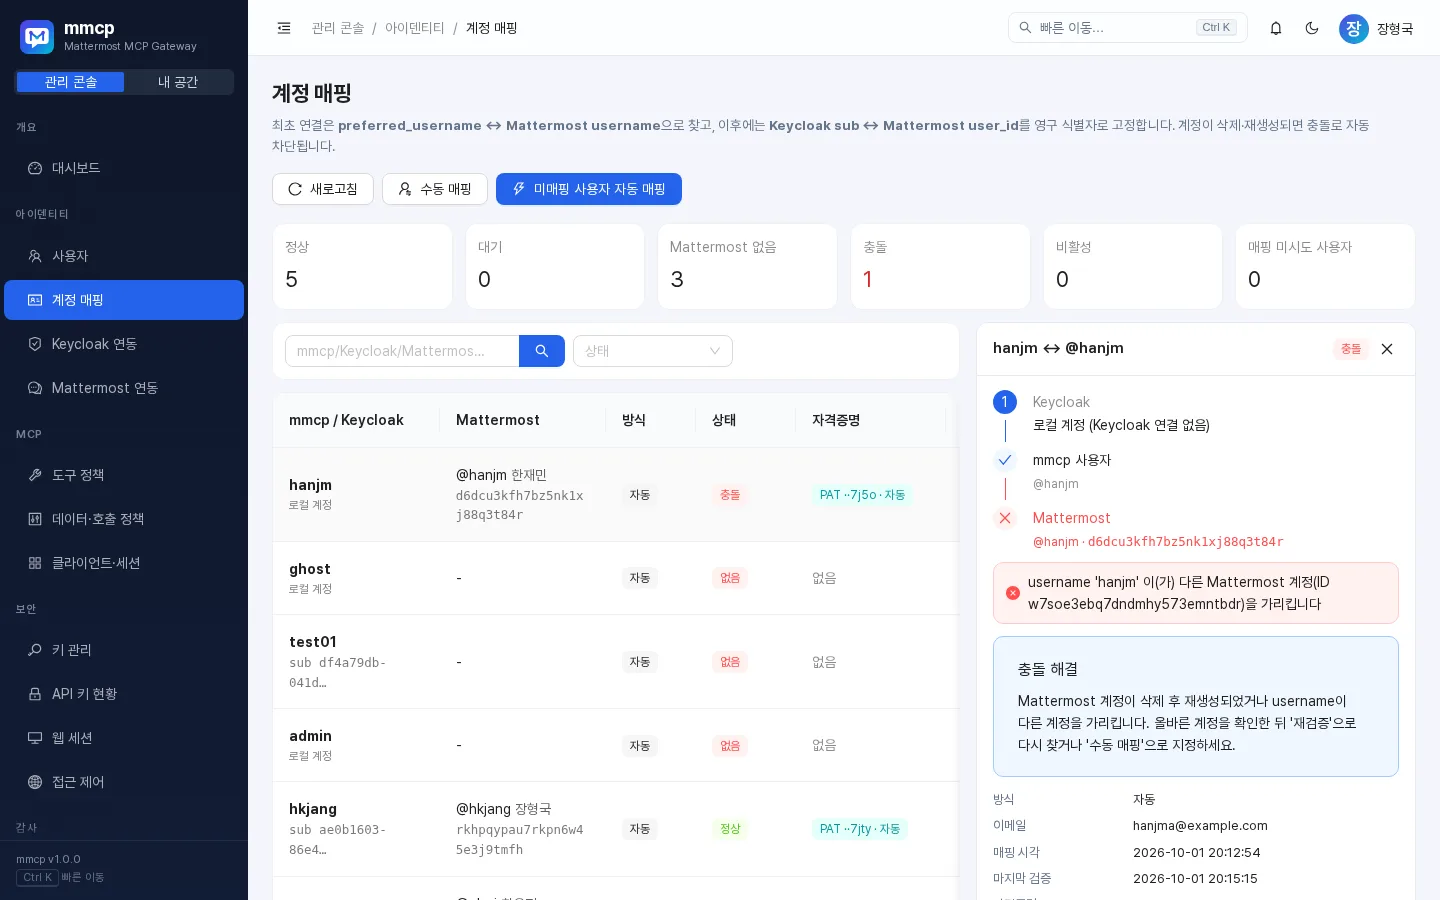1440x900 pixels.
Task: Focus the mmcp/Keycloak/Mattermost search field
Action: 402,351
